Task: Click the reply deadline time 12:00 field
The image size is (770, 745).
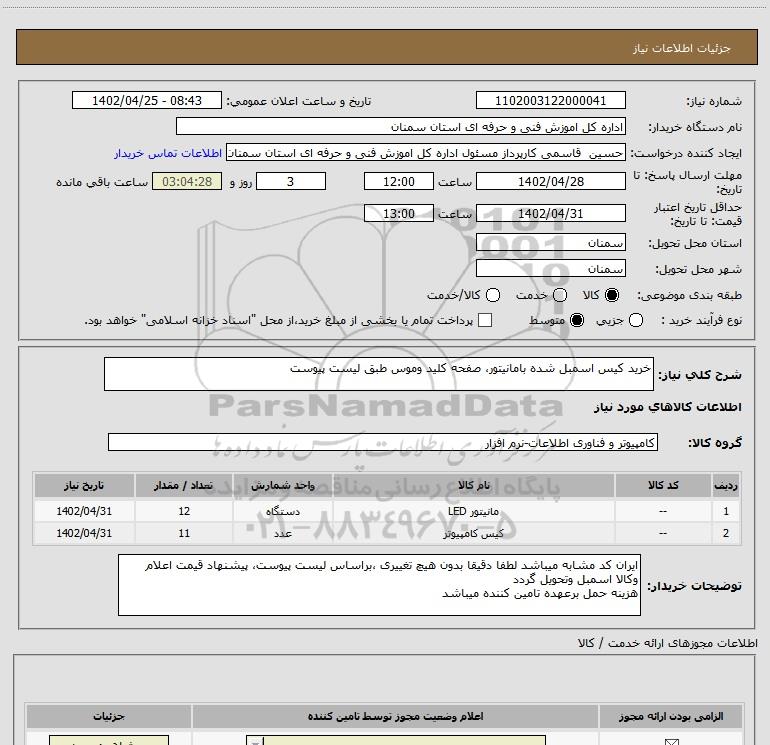Action: tap(399, 181)
